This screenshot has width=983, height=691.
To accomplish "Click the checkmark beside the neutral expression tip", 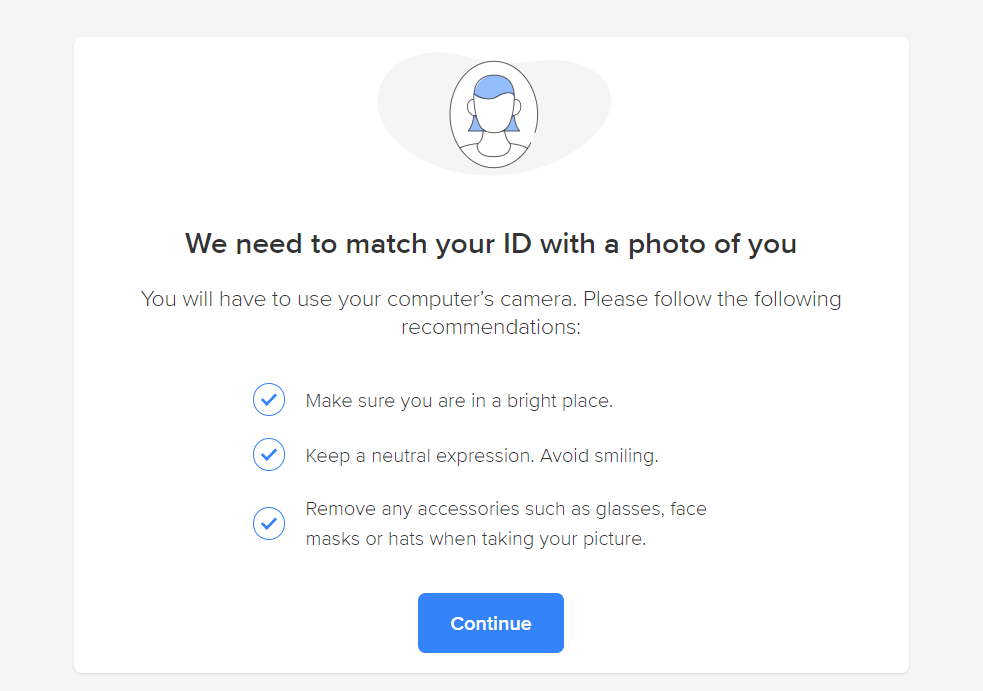I will point(269,455).
